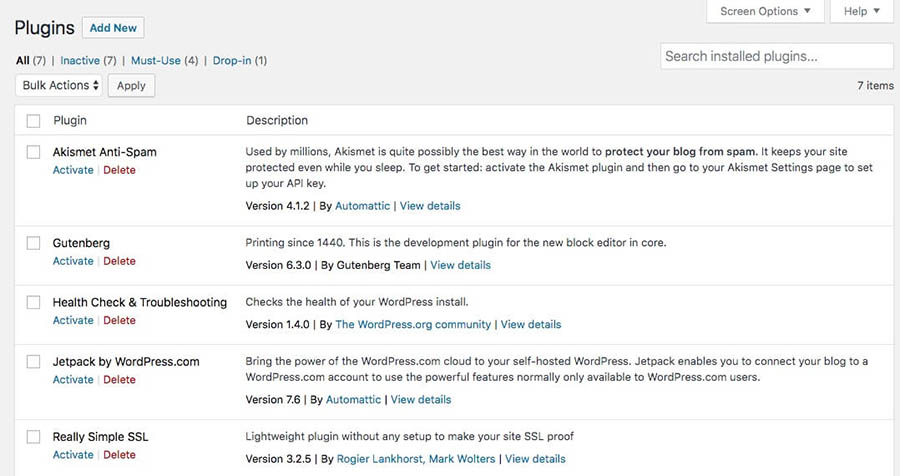Check the Akismet Anti-Spam checkbox
Image resolution: width=900 pixels, height=476 pixels.
tap(33, 152)
